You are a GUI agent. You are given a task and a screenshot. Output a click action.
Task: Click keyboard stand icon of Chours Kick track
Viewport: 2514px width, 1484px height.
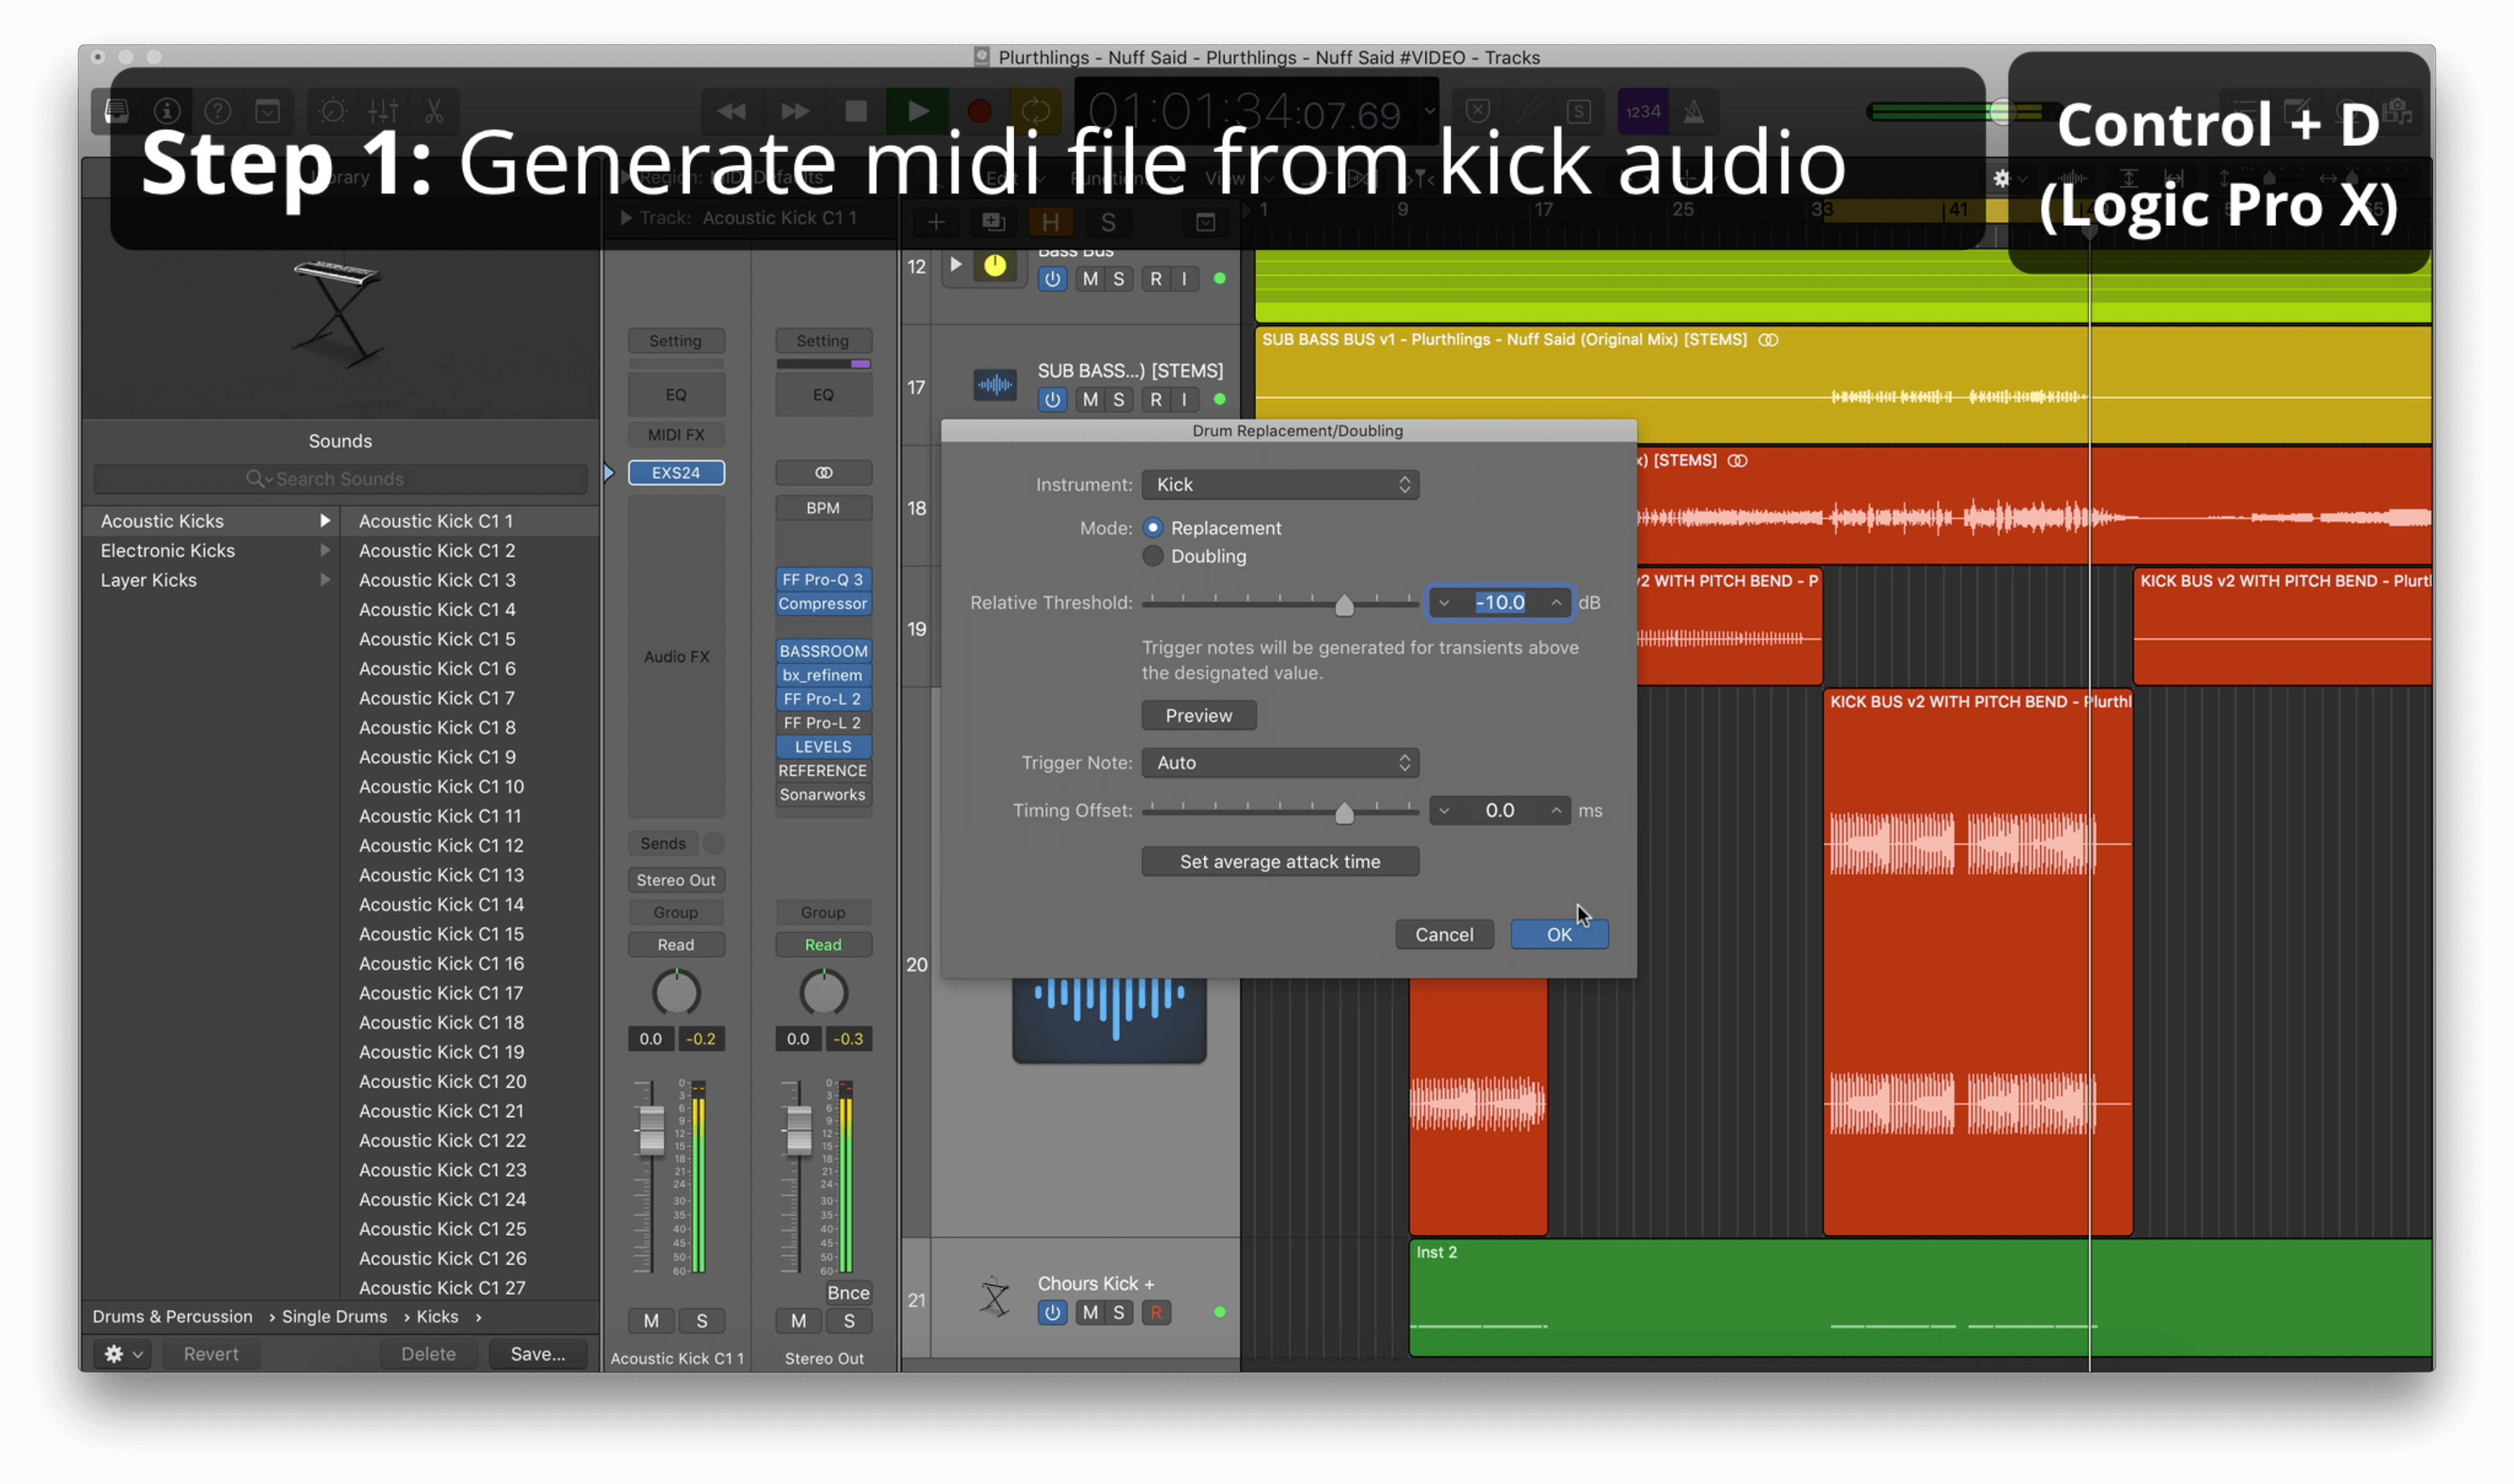click(995, 1297)
